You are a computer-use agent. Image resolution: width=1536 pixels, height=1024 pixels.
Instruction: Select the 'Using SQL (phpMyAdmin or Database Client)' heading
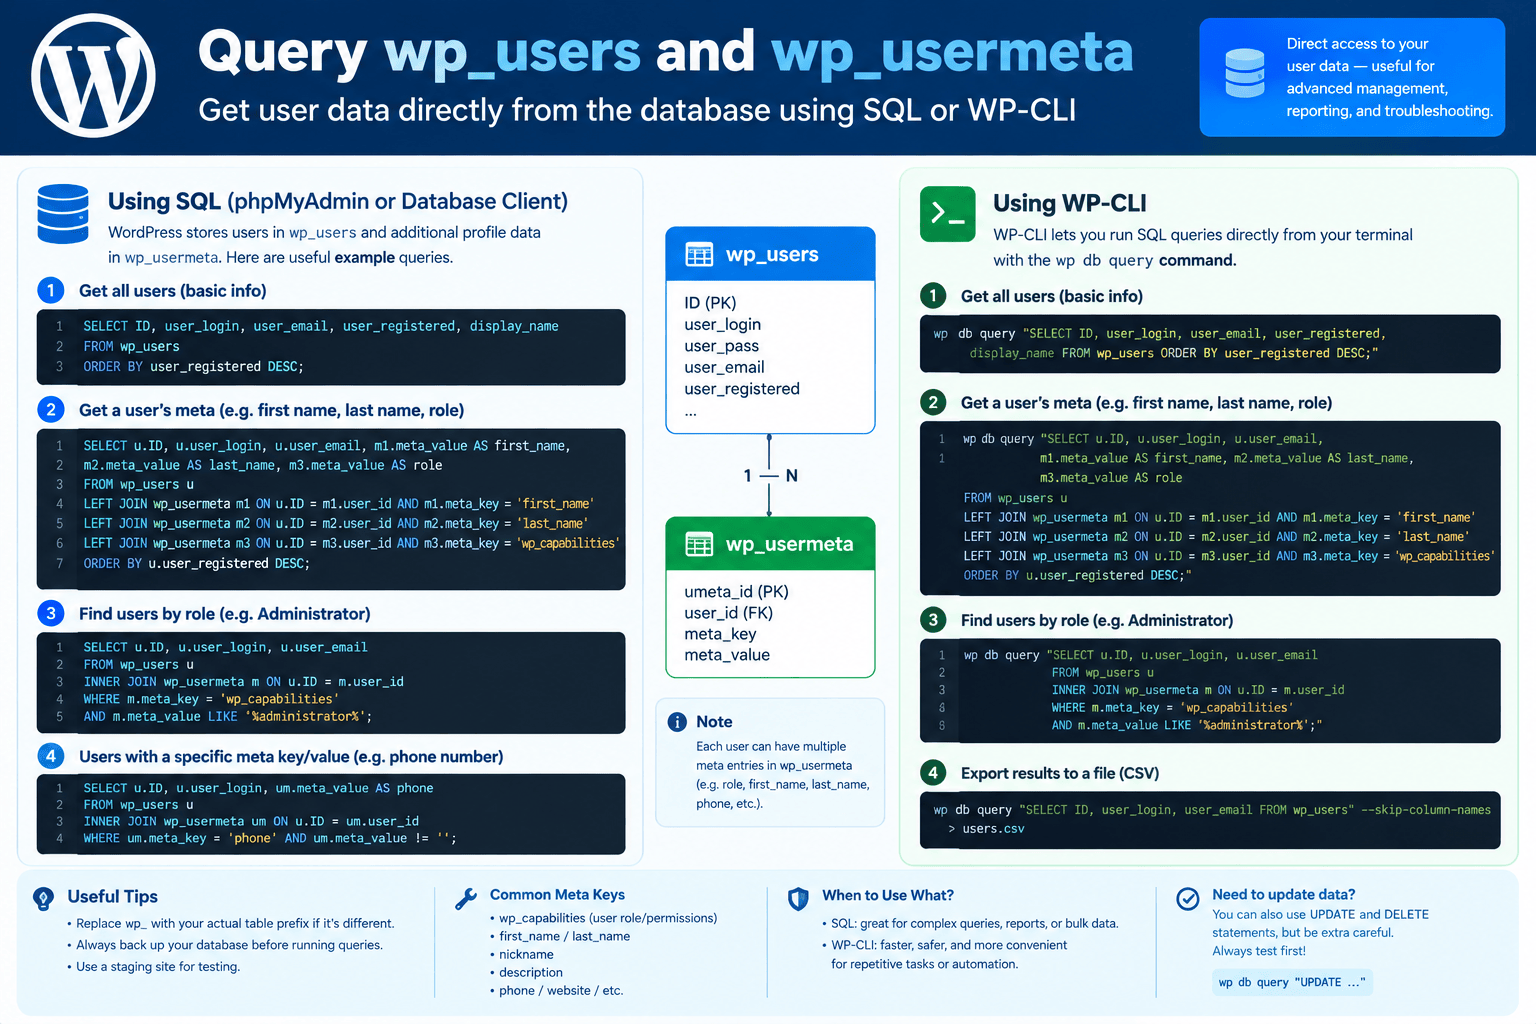tap(338, 201)
